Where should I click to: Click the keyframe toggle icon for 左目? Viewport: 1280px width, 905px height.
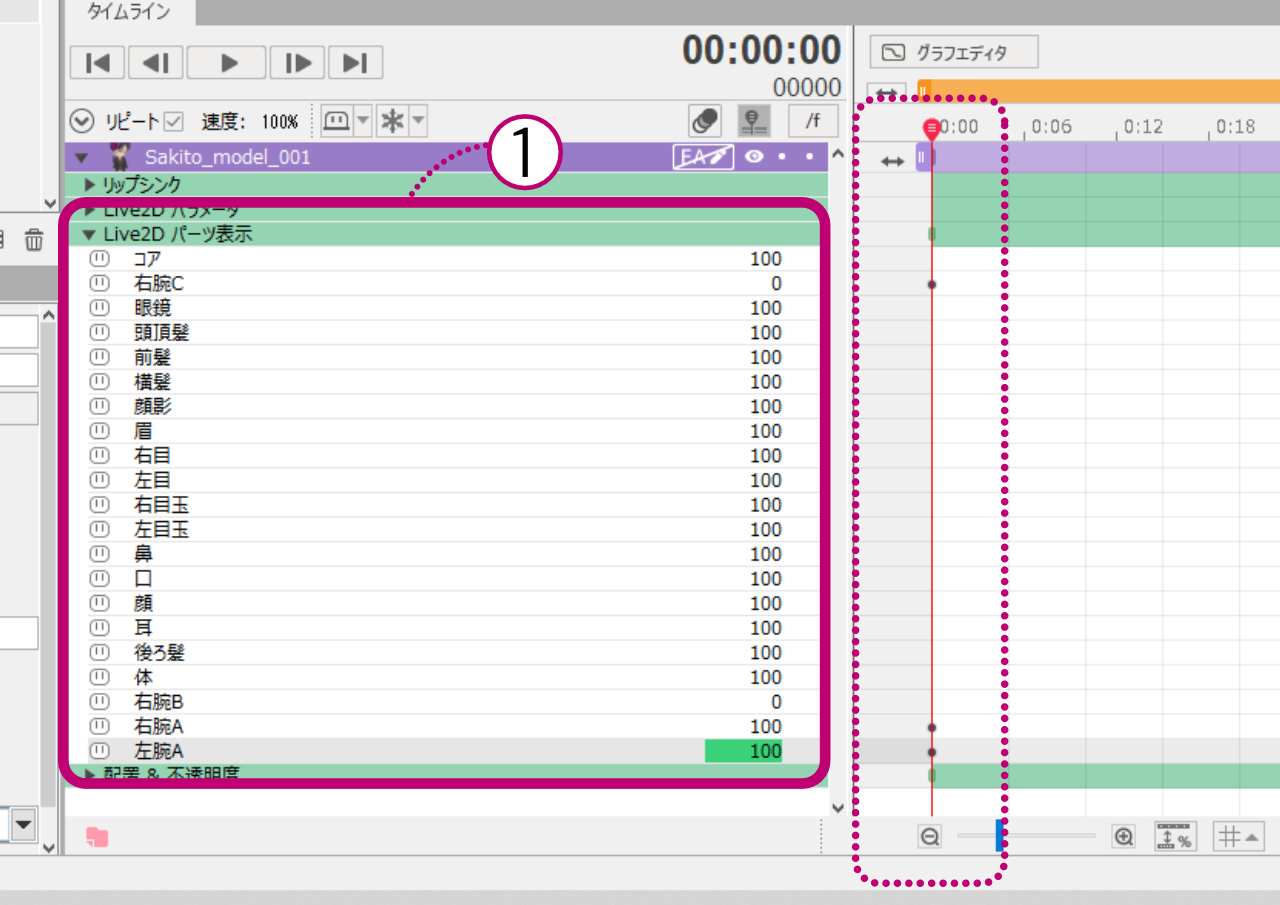[99, 480]
